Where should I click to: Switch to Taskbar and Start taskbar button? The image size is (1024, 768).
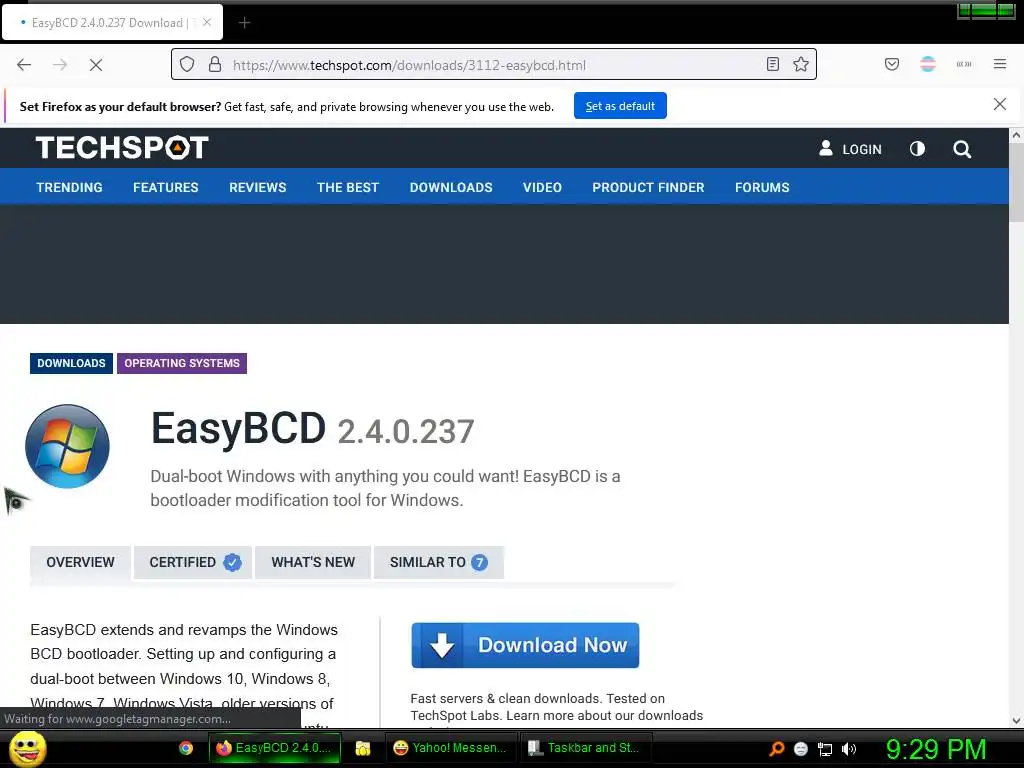pyautogui.click(x=586, y=748)
